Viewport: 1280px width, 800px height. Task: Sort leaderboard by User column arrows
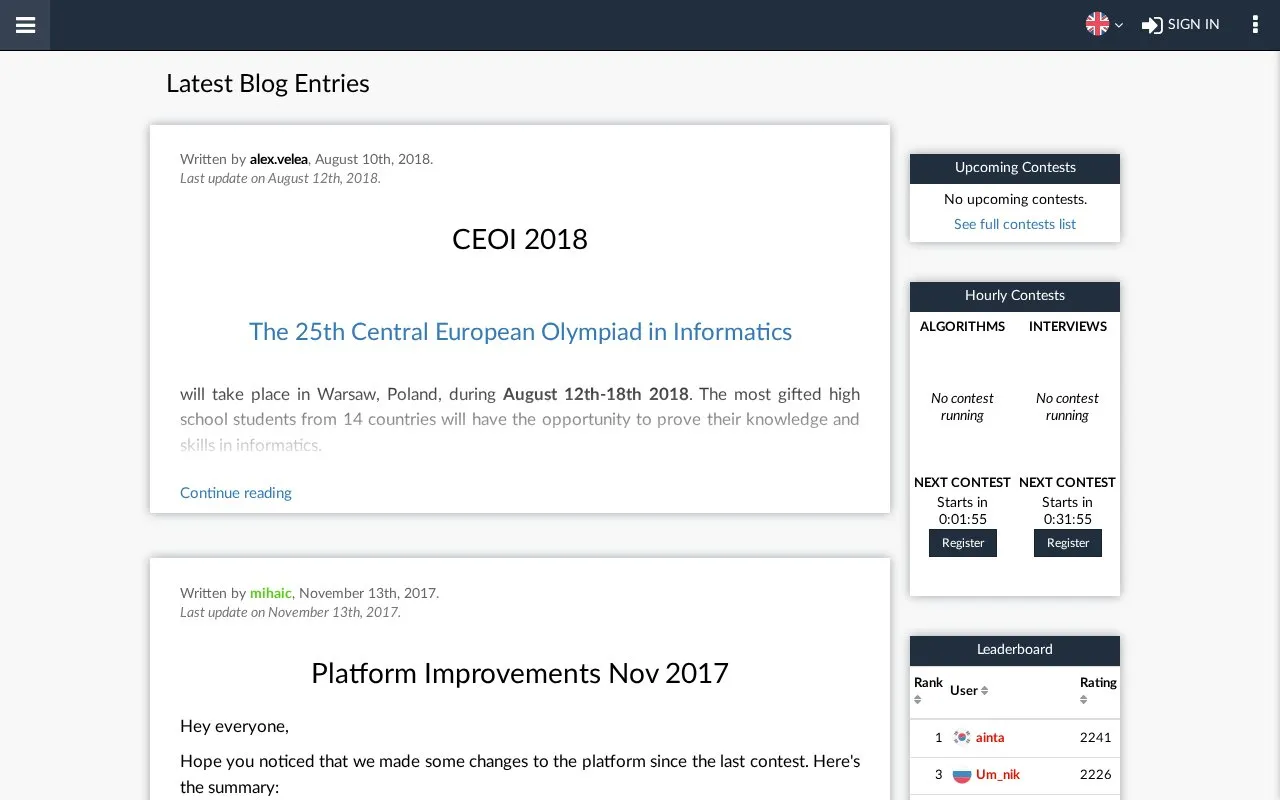tap(984, 691)
